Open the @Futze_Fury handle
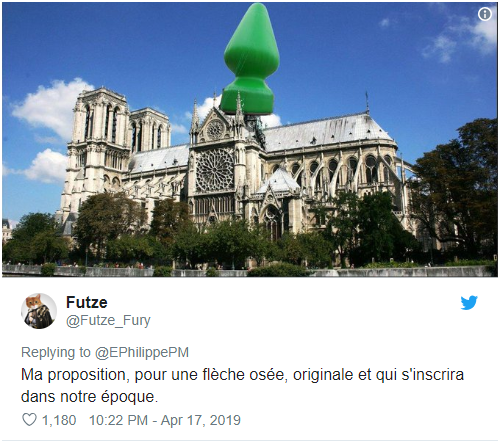 pos(108,321)
